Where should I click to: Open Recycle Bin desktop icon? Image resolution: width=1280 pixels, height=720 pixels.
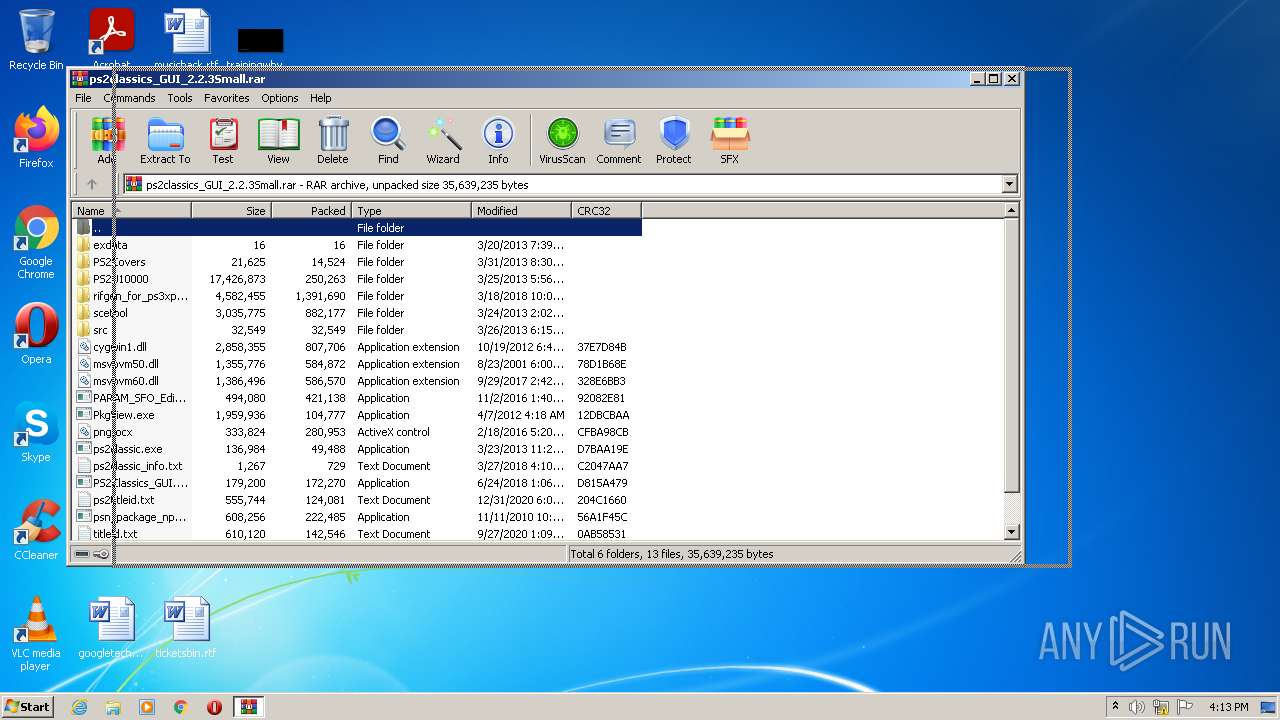click(x=36, y=40)
